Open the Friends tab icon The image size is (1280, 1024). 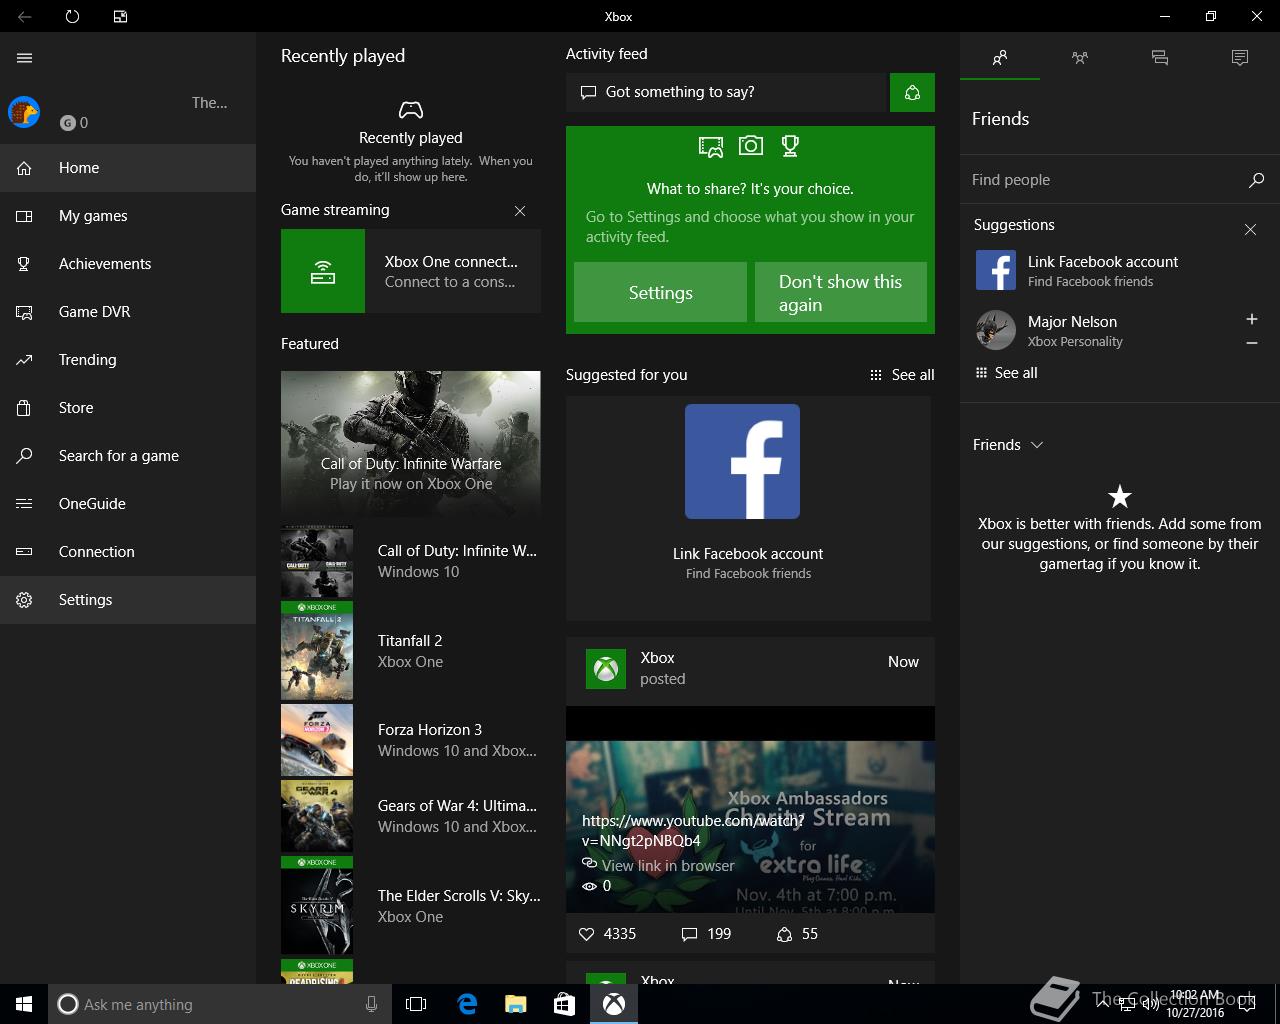point(1000,58)
